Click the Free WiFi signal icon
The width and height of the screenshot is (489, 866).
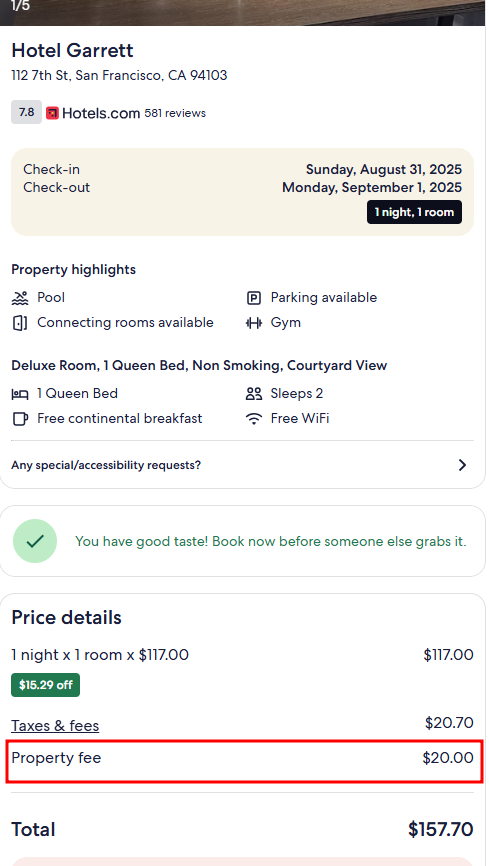[x=254, y=419]
